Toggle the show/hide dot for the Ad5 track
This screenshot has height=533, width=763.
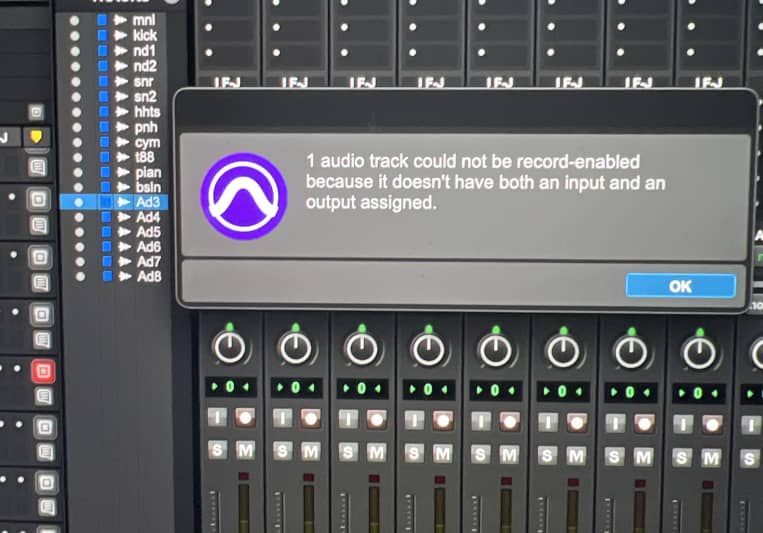[79, 232]
